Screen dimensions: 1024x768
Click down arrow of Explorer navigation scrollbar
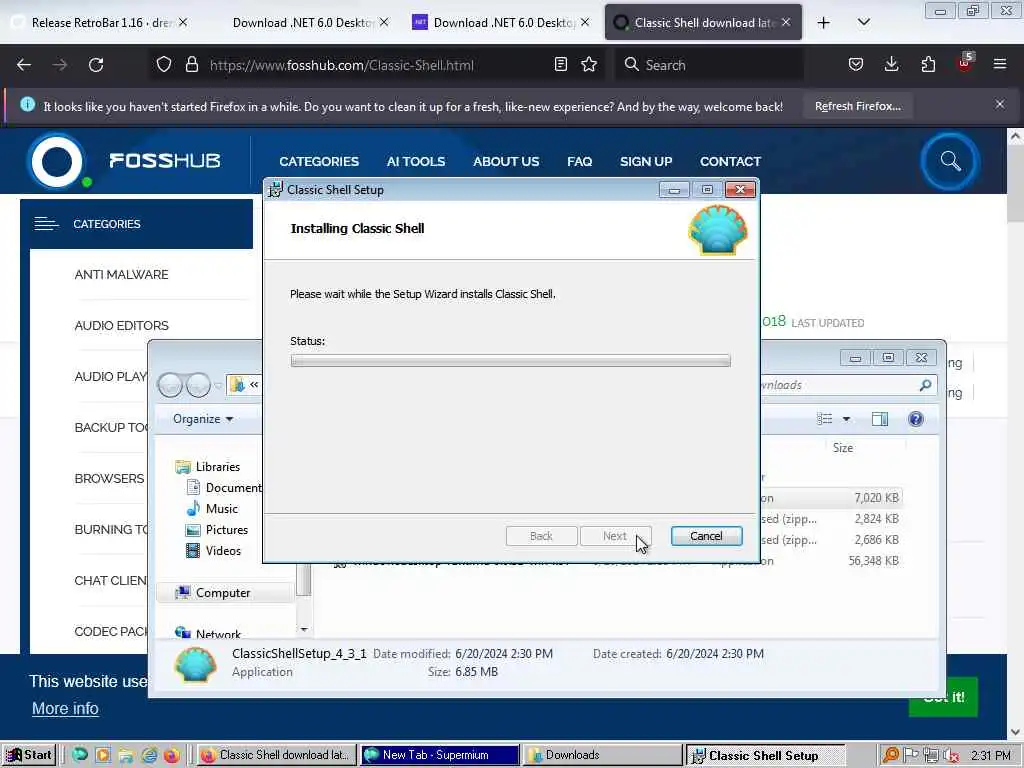304,630
